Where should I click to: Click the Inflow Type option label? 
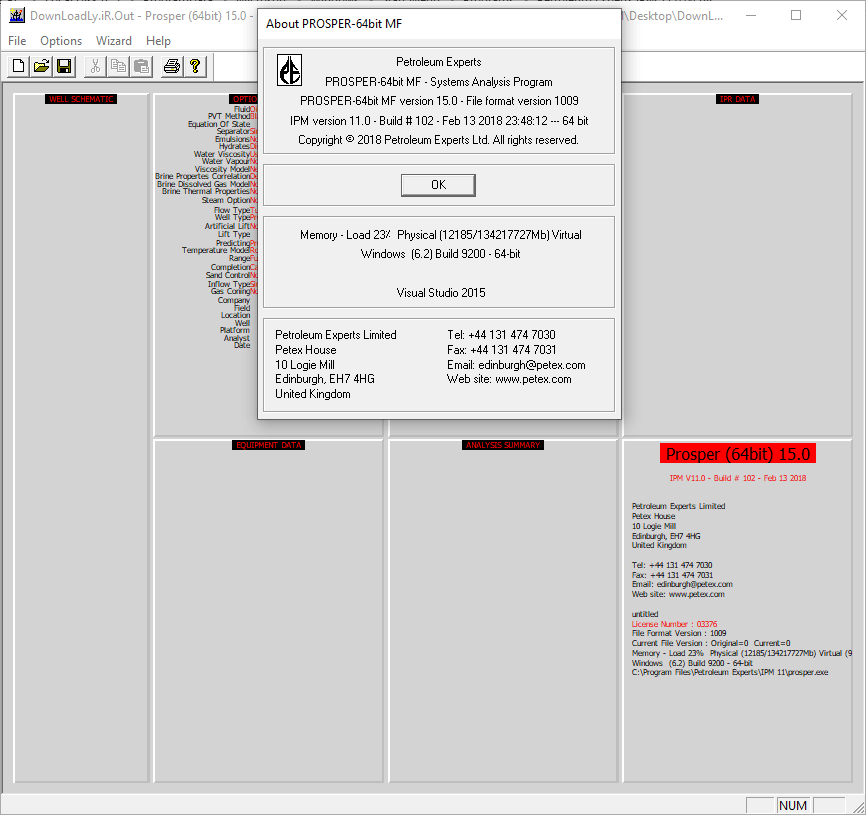tap(229, 284)
